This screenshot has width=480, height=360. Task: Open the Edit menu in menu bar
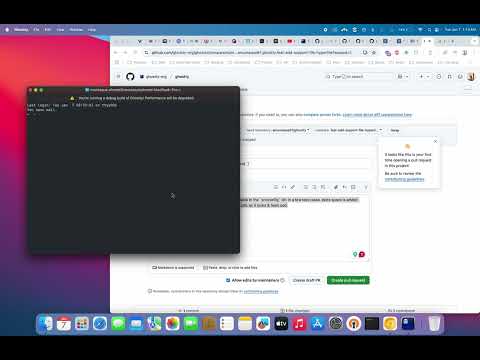click(x=48, y=30)
